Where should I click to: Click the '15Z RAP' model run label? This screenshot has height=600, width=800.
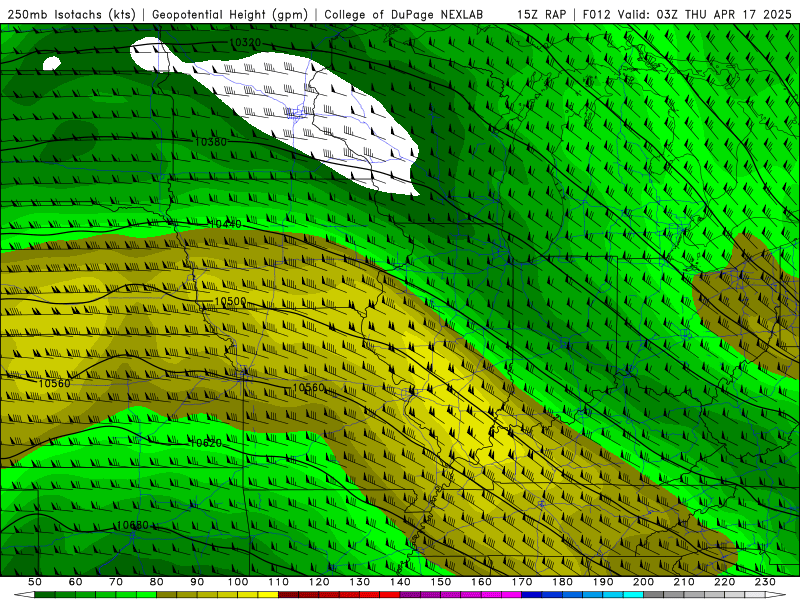(542, 14)
